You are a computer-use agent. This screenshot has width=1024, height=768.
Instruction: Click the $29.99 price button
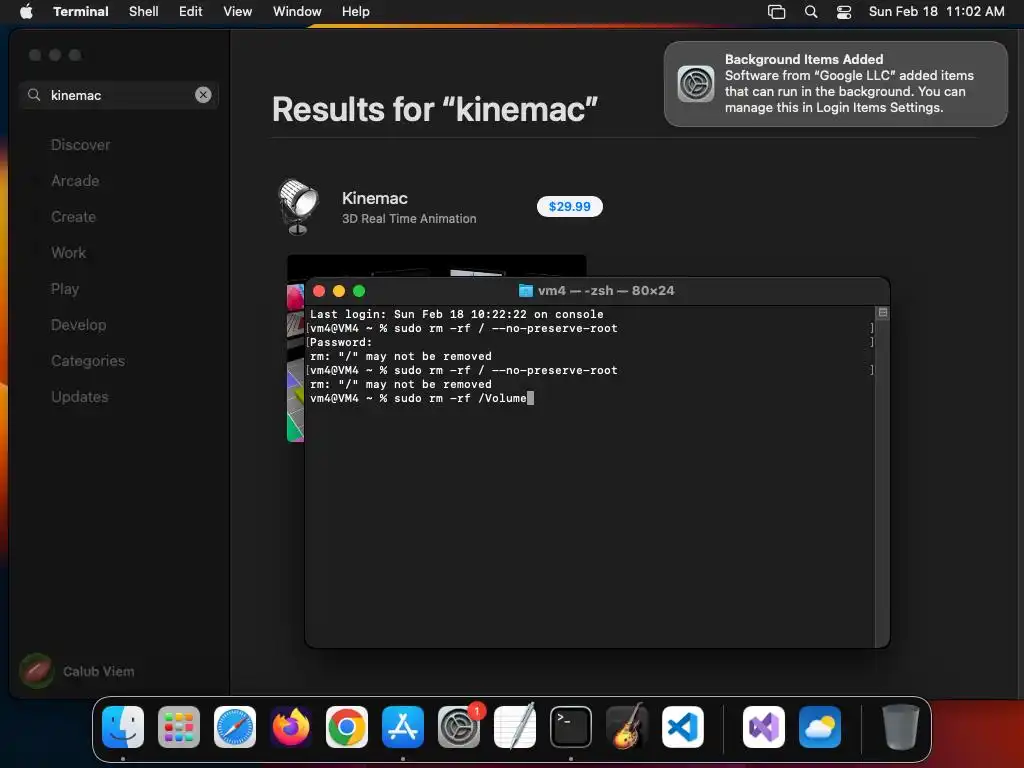pyautogui.click(x=569, y=206)
